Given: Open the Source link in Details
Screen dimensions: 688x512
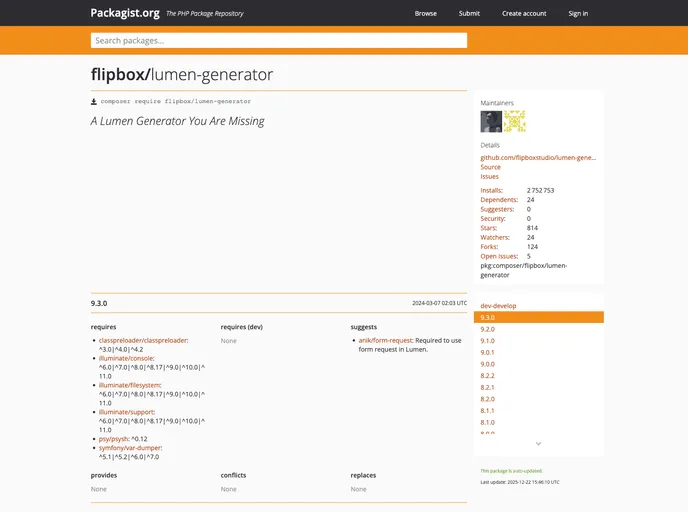Looking at the screenshot, I should [x=490, y=167].
